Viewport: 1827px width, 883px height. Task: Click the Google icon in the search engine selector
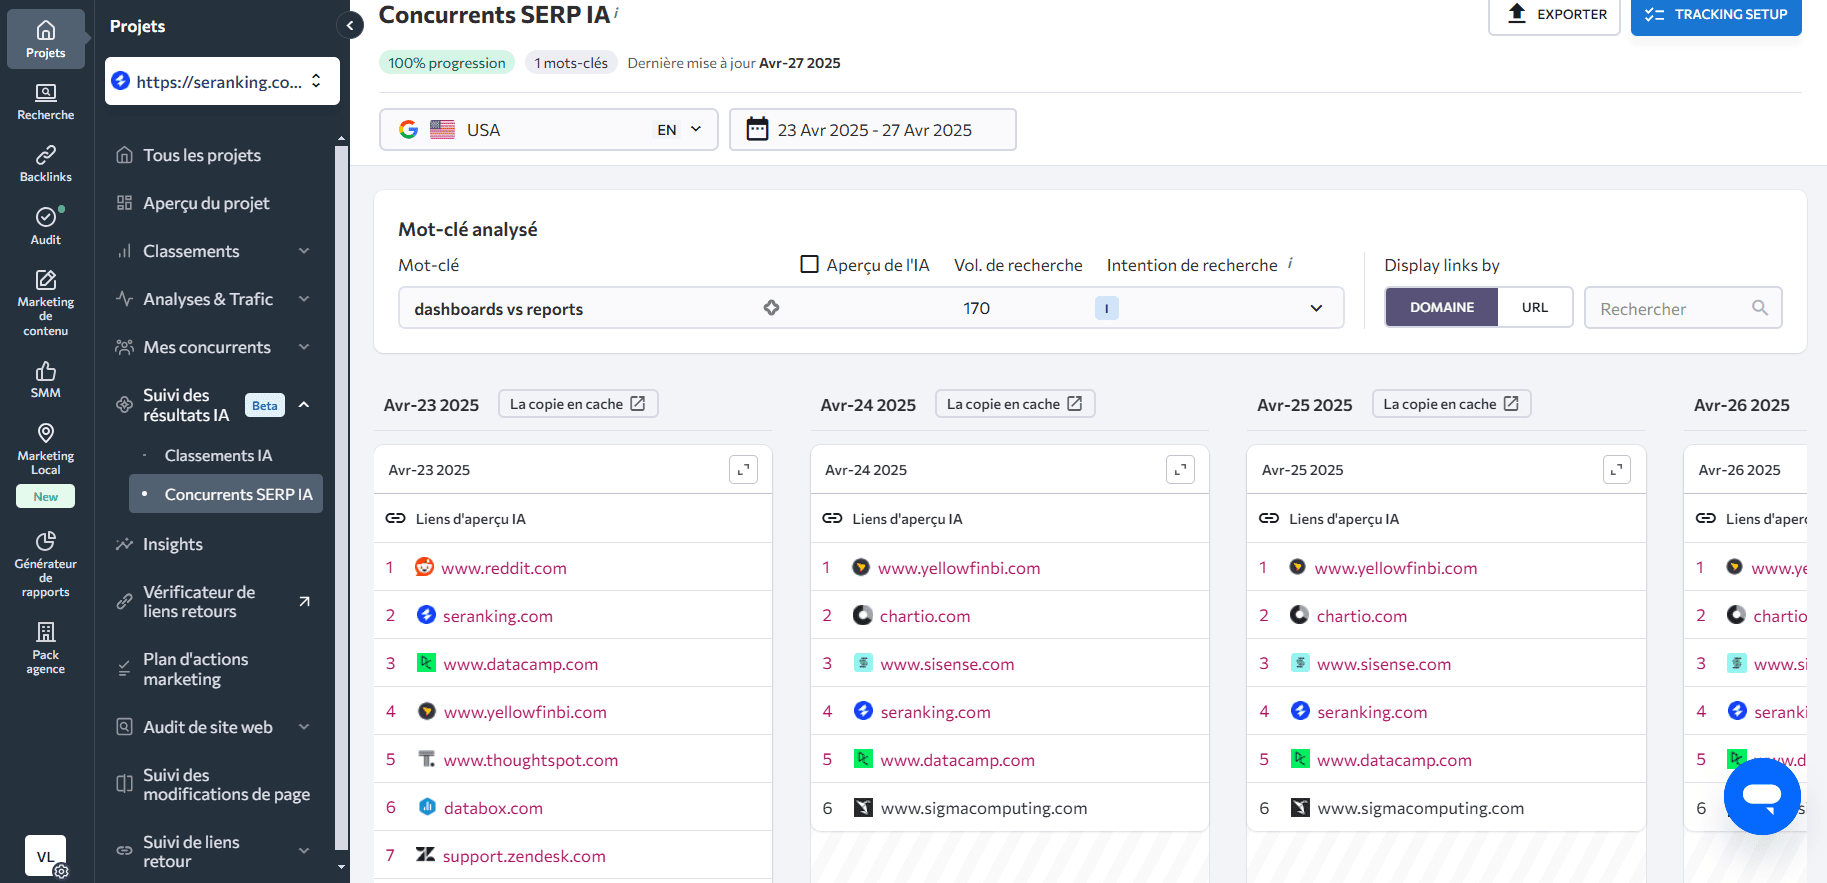(x=408, y=129)
